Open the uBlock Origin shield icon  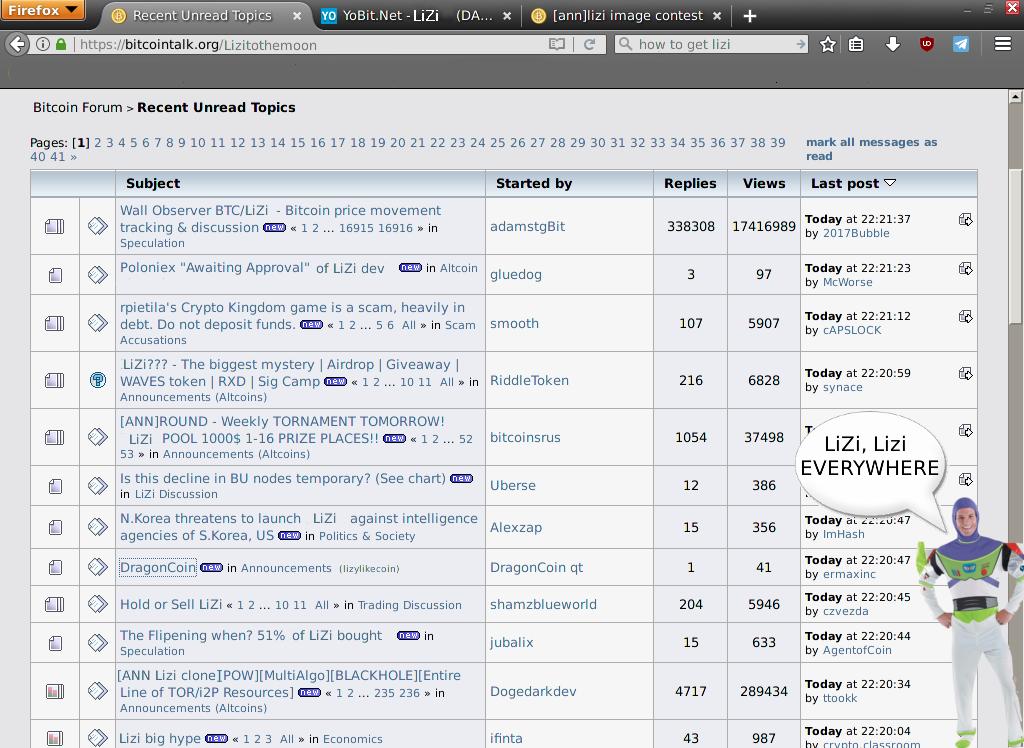click(x=926, y=44)
